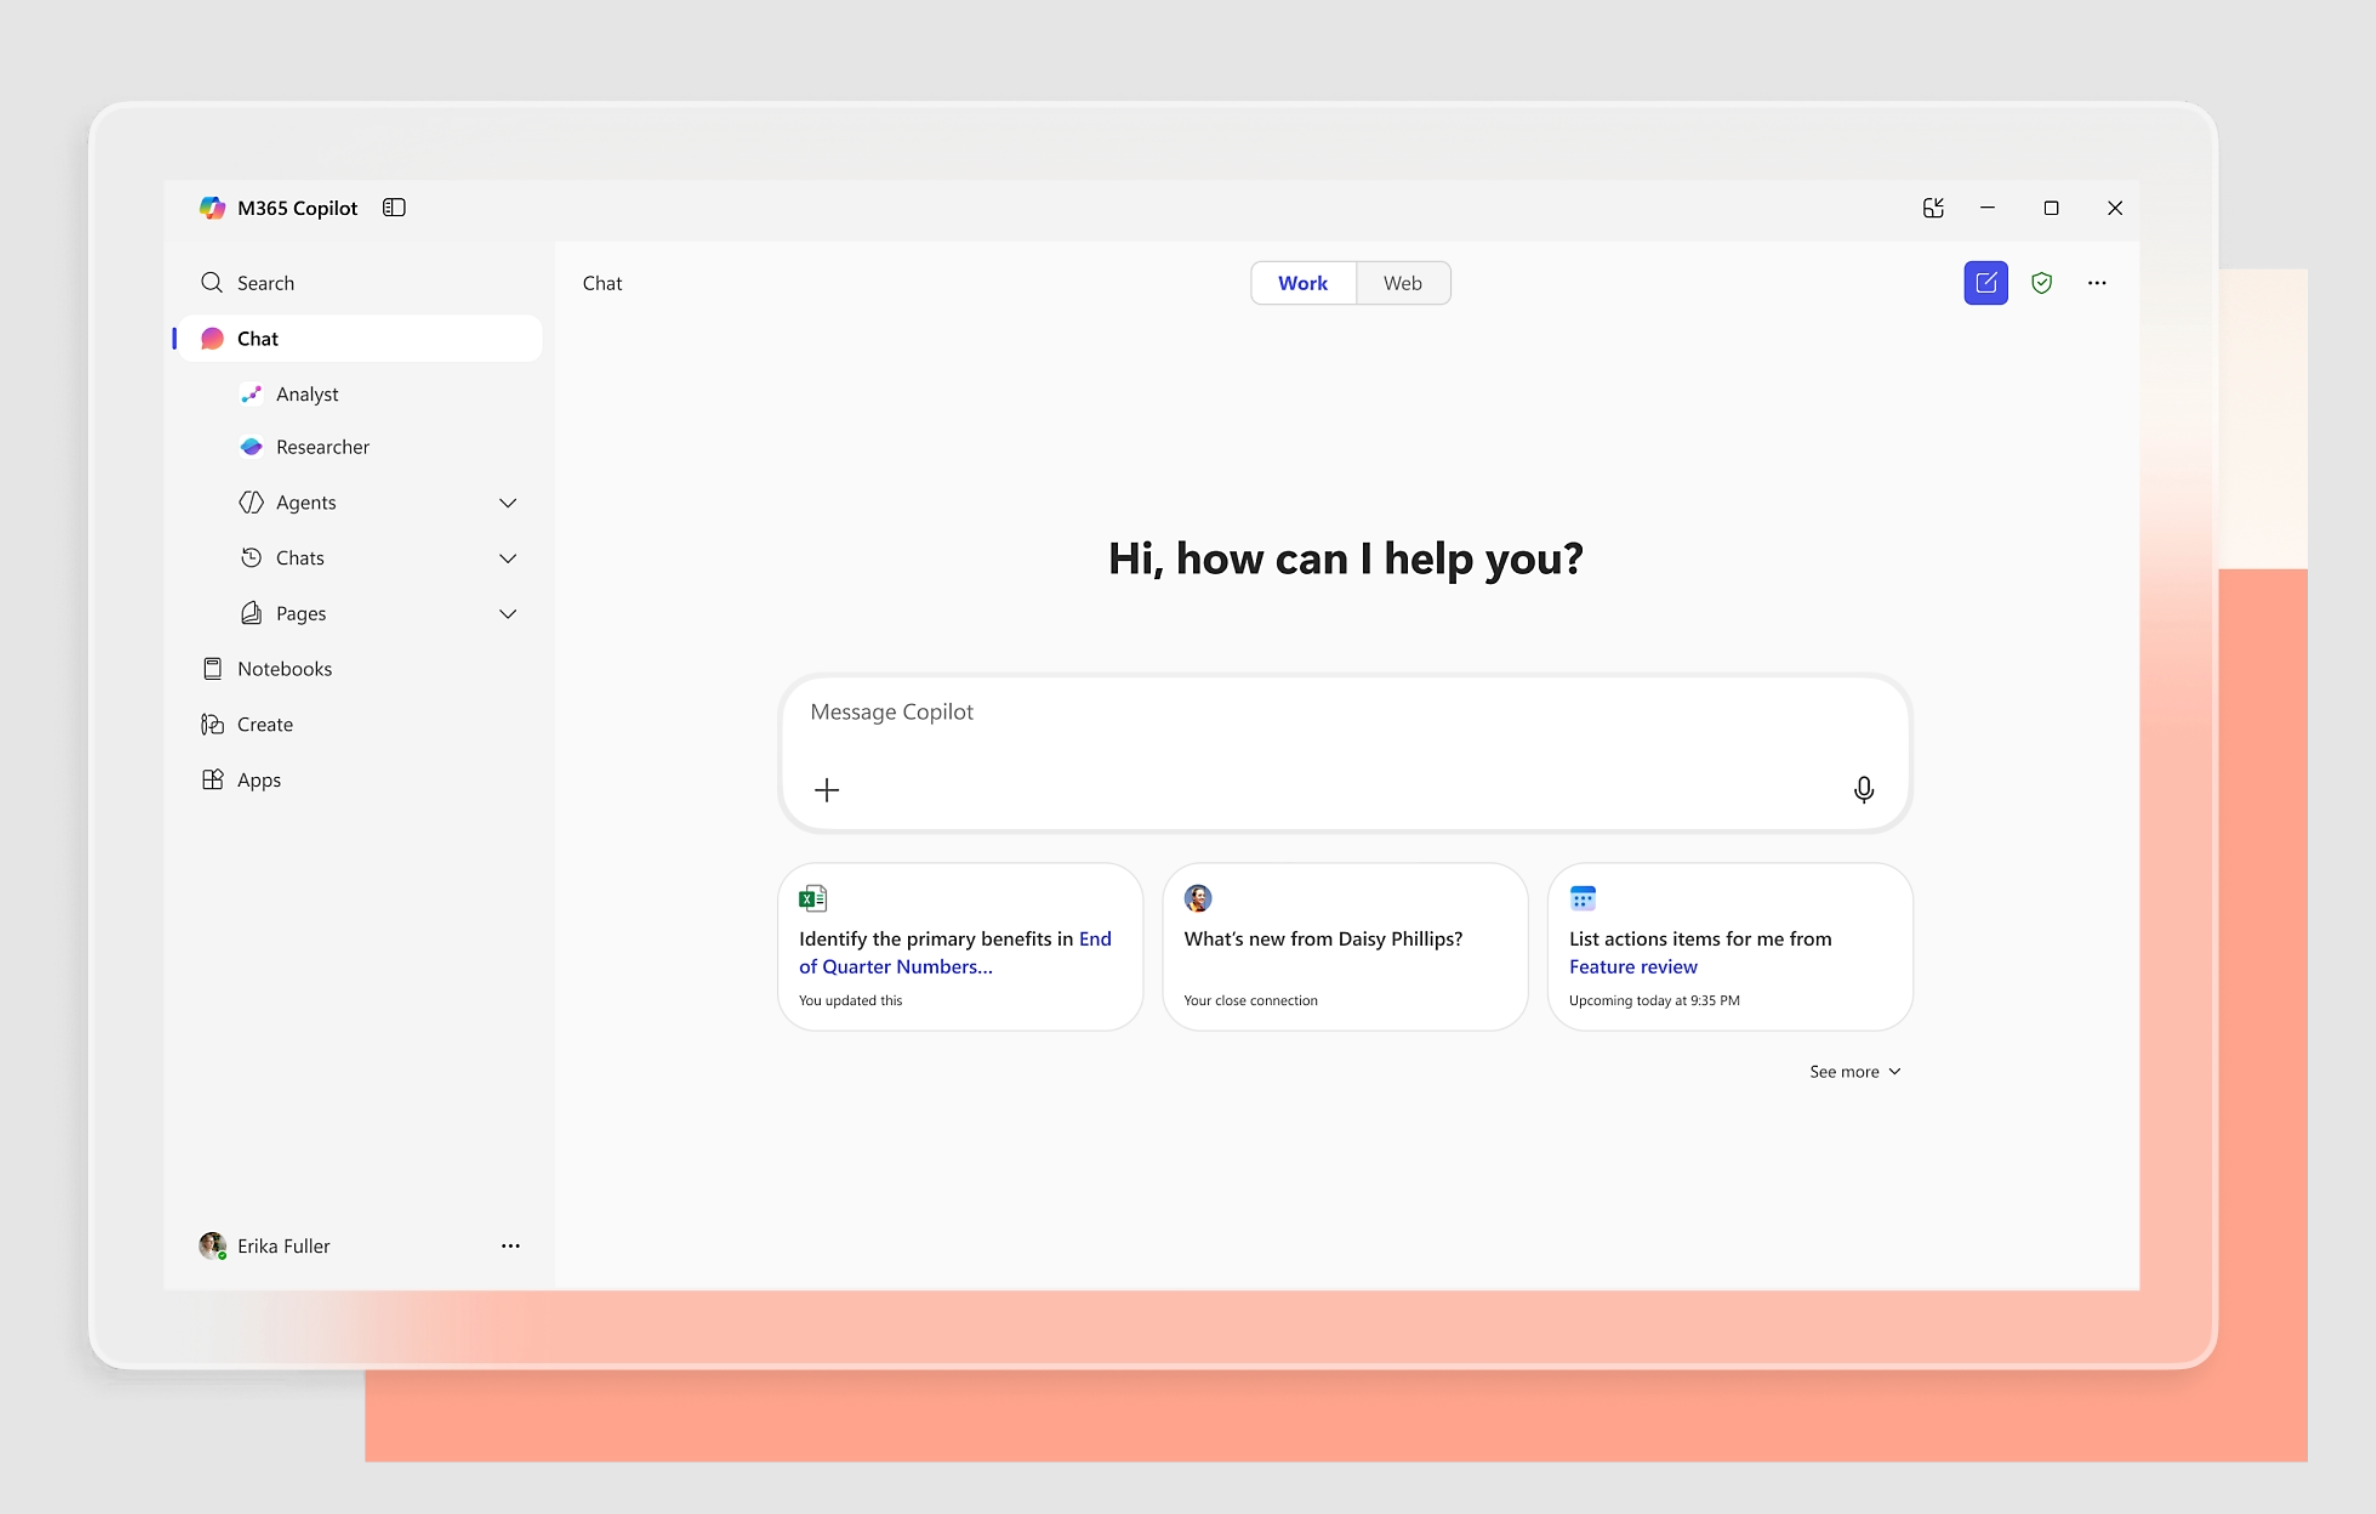Screen dimensions: 2376x1514
Task: Select the Feature review action items card
Action: [x=1729, y=946]
